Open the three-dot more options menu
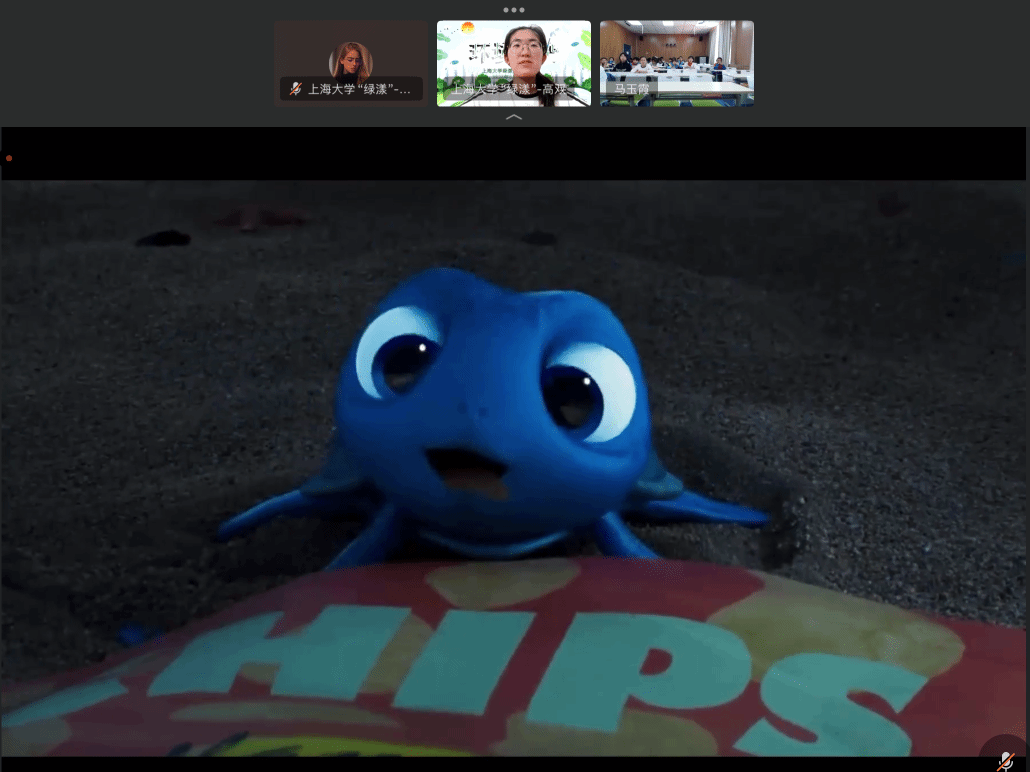Viewport: 1030px width, 772px height. click(x=514, y=10)
